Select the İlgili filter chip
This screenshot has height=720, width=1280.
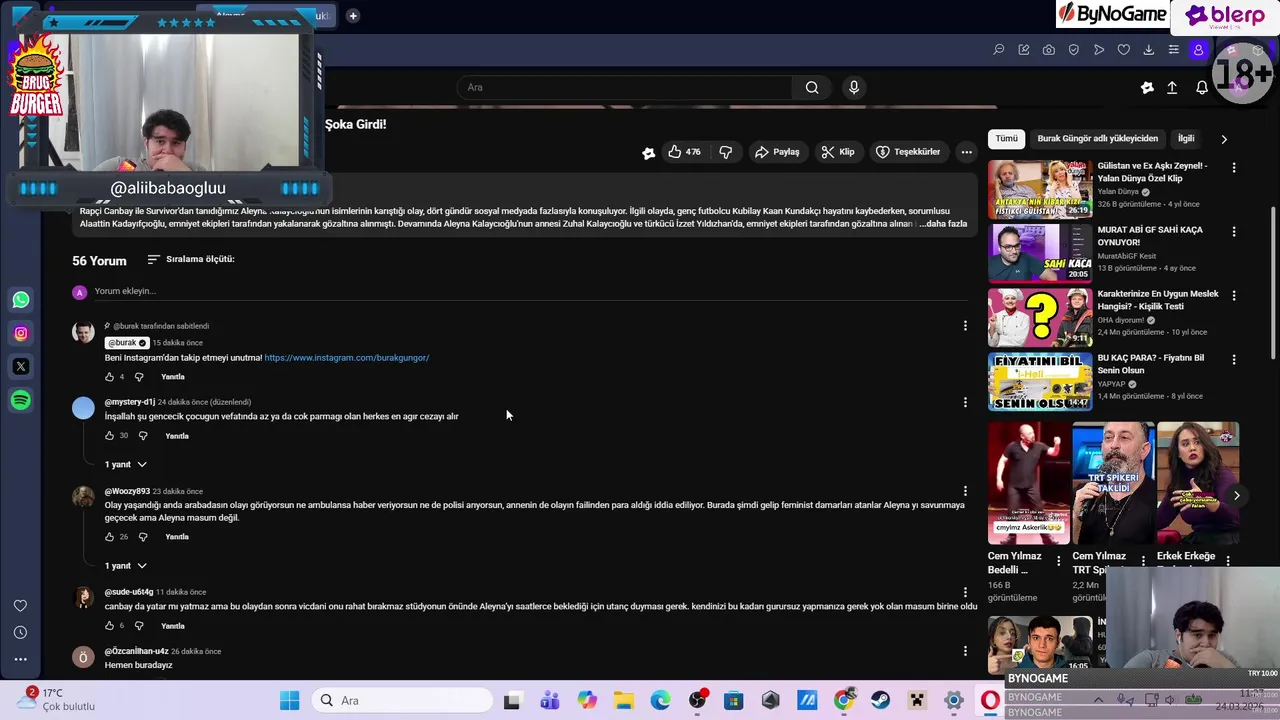coord(1186,139)
